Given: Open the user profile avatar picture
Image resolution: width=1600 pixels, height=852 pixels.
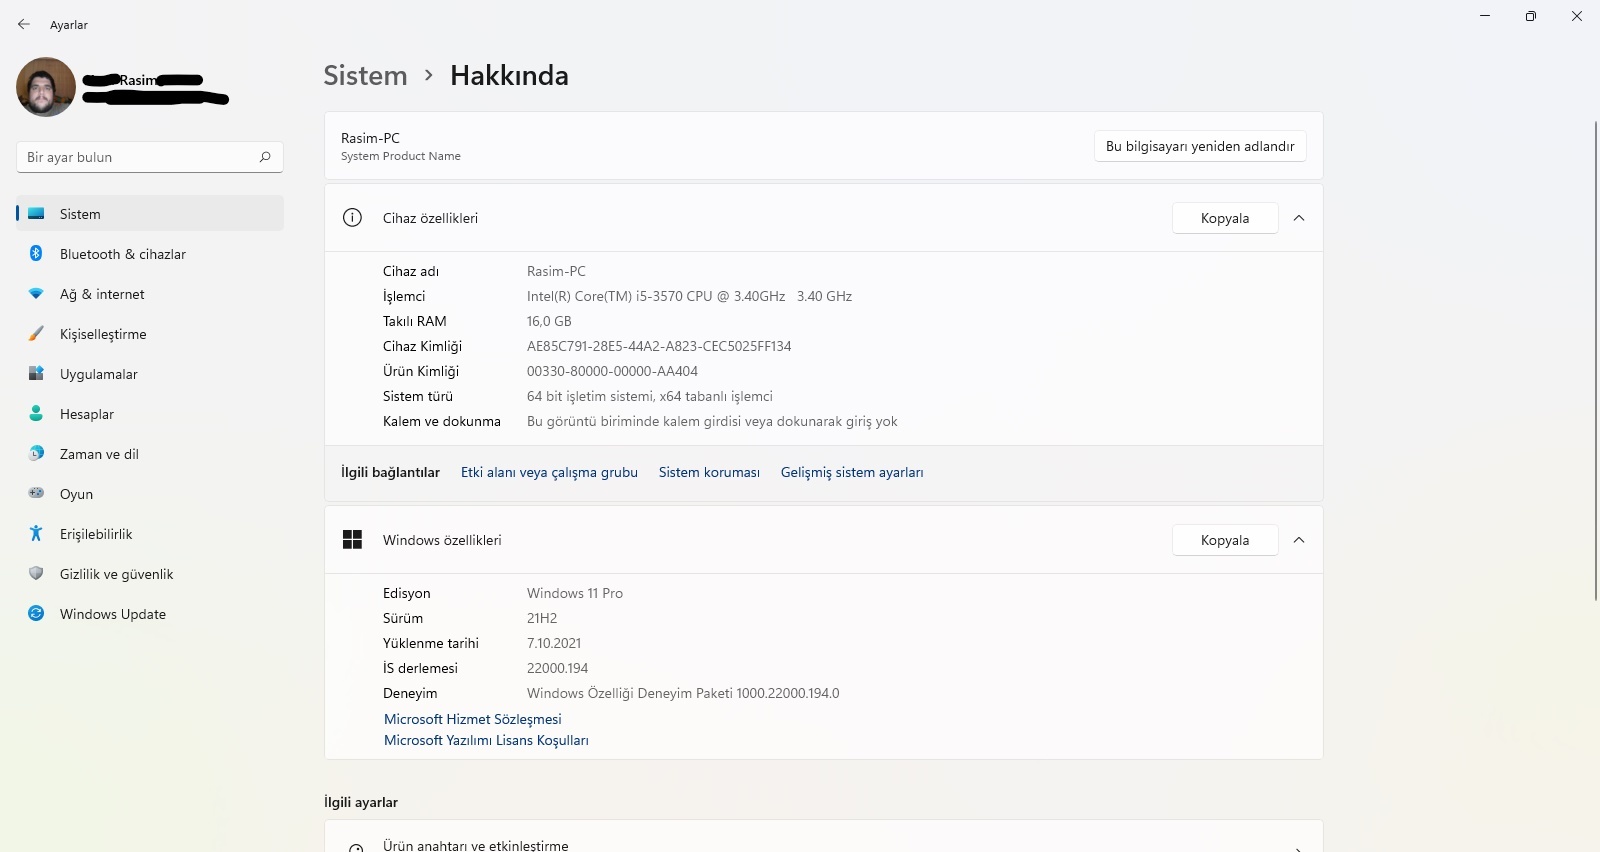Looking at the screenshot, I should pyautogui.click(x=46, y=87).
